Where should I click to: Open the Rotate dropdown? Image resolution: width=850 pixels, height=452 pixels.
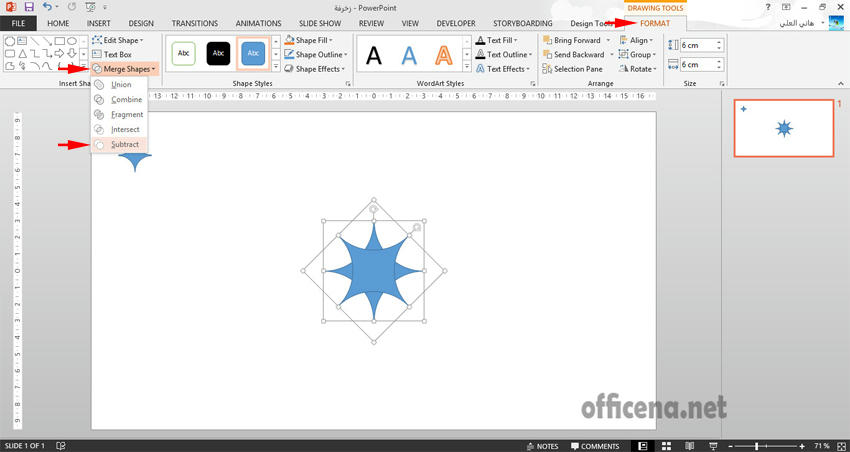click(640, 69)
